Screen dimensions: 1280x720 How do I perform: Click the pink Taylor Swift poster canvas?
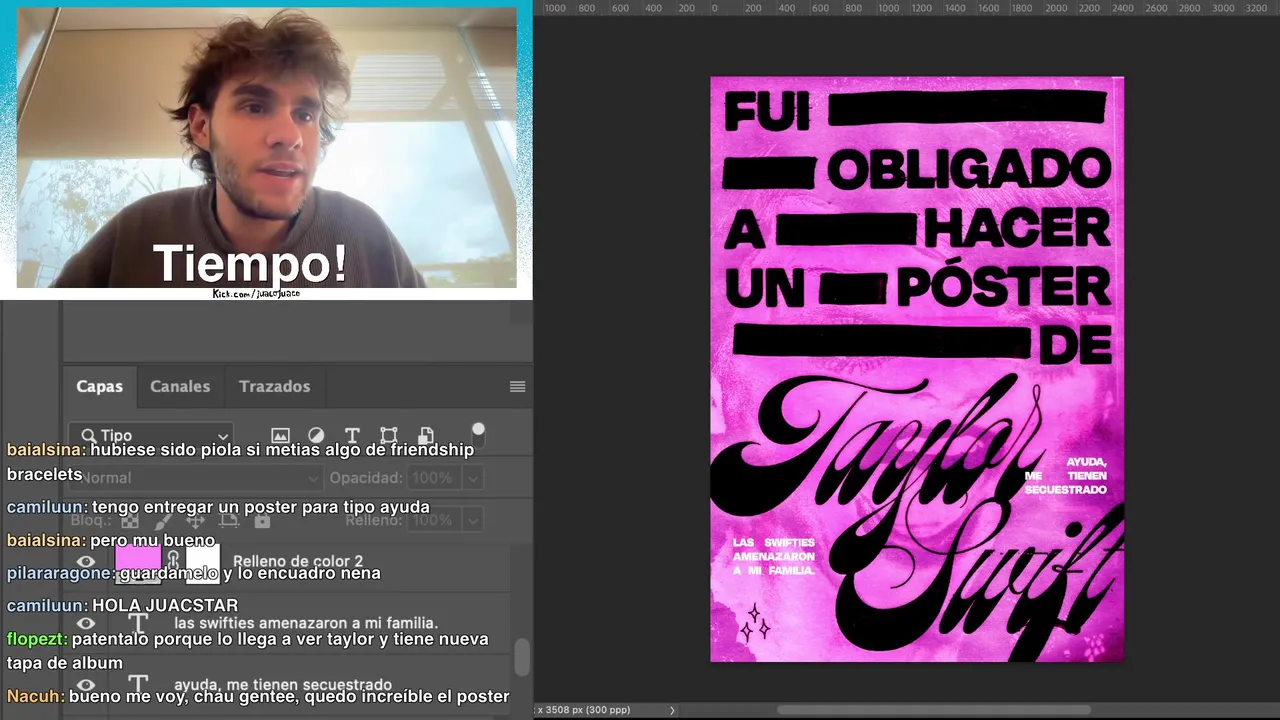coord(917,369)
